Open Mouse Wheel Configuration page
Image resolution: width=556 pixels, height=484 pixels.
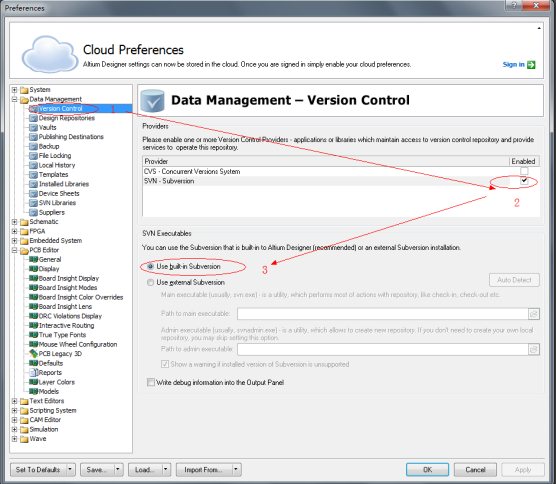[x=78, y=344]
